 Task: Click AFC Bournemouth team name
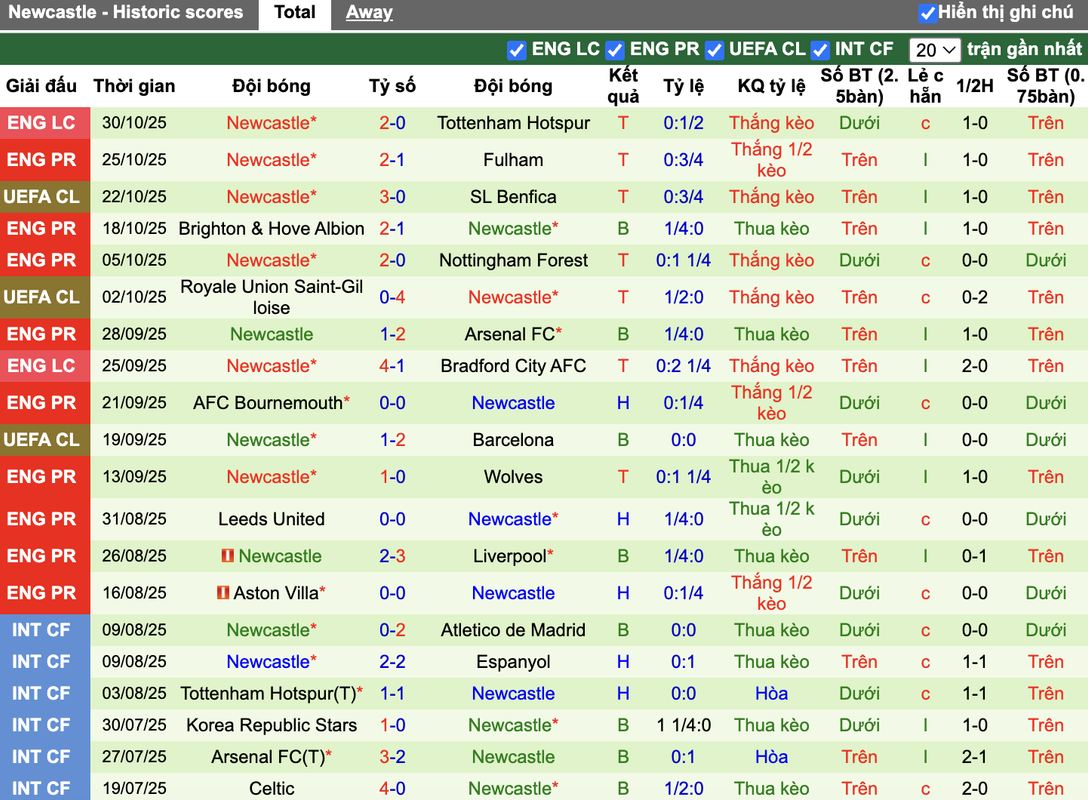[x=268, y=403]
